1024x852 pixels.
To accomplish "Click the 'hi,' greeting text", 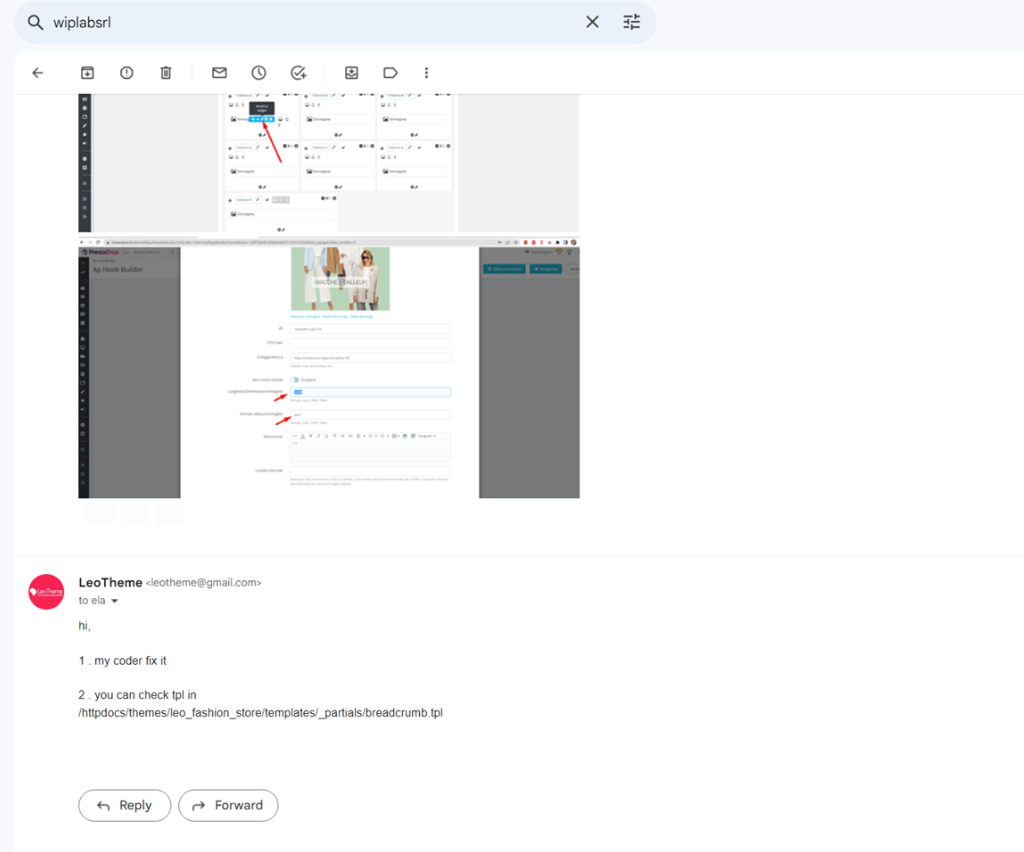I will click(x=84, y=626).
